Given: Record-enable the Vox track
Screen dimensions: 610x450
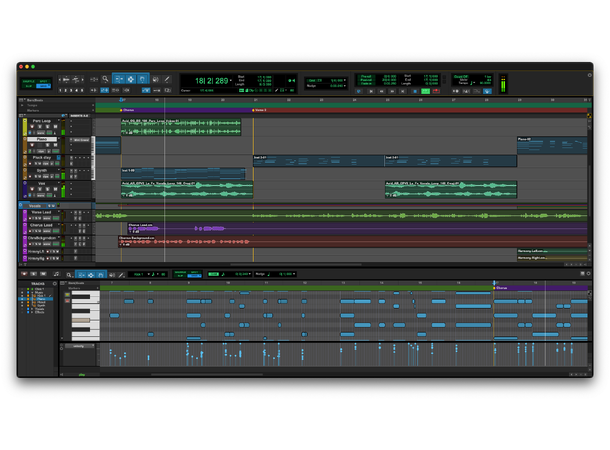Looking at the screenshot, I should click(x=32, y=189).
